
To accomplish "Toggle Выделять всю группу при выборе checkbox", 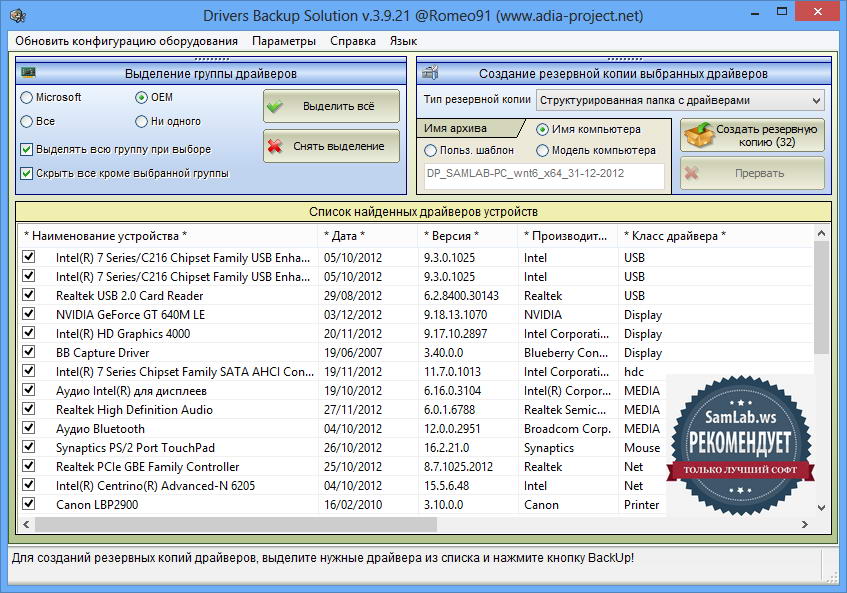I will tap(27, 149).
